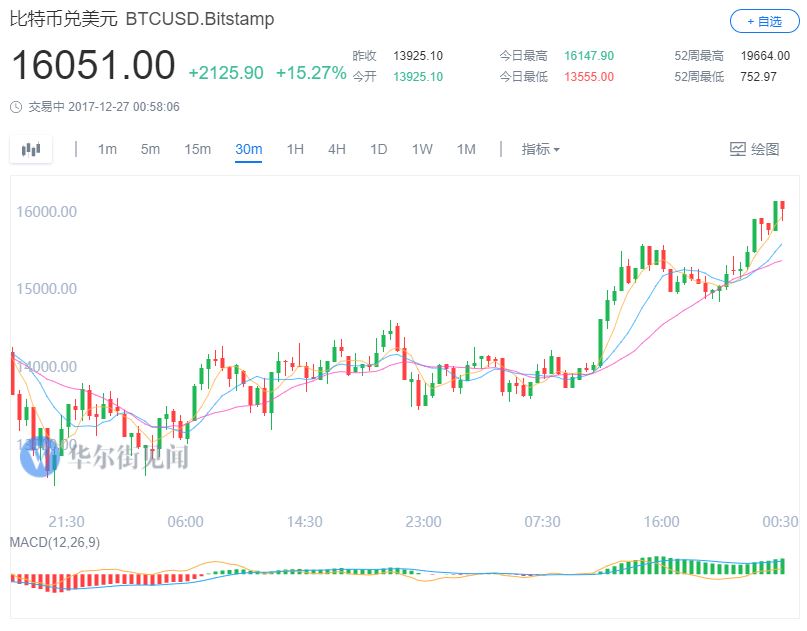
Task: Select the 30m interval tab
Action: [x=249, y=149]
